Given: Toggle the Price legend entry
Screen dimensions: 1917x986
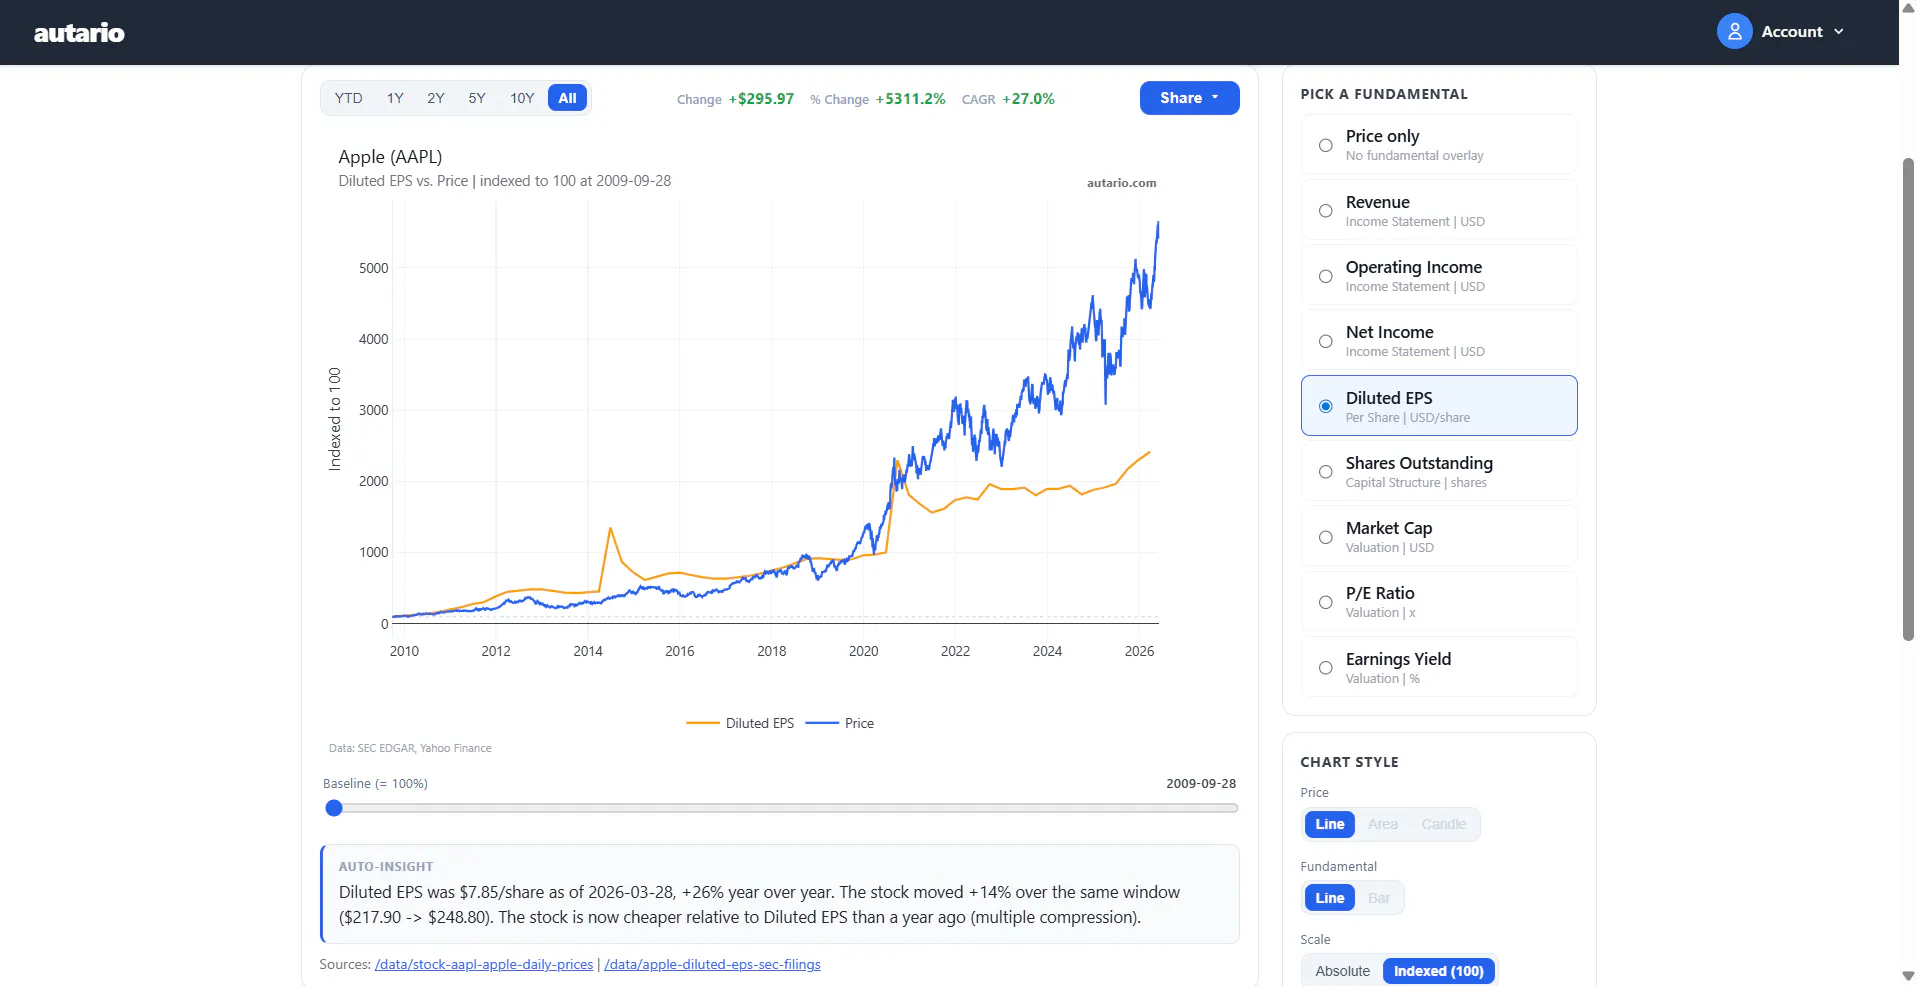Looking at the screenshot, I should coord(840,723).
